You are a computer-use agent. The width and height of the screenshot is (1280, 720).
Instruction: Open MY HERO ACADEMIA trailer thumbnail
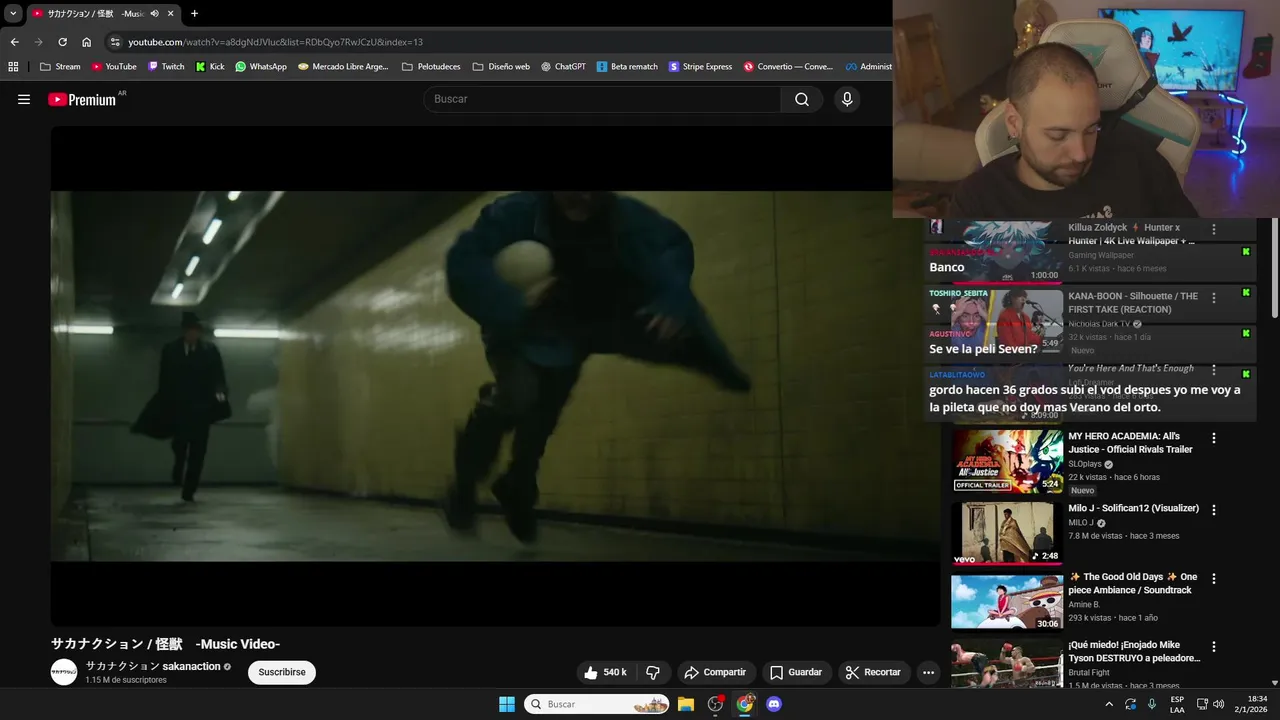(x=1007, y=461)
